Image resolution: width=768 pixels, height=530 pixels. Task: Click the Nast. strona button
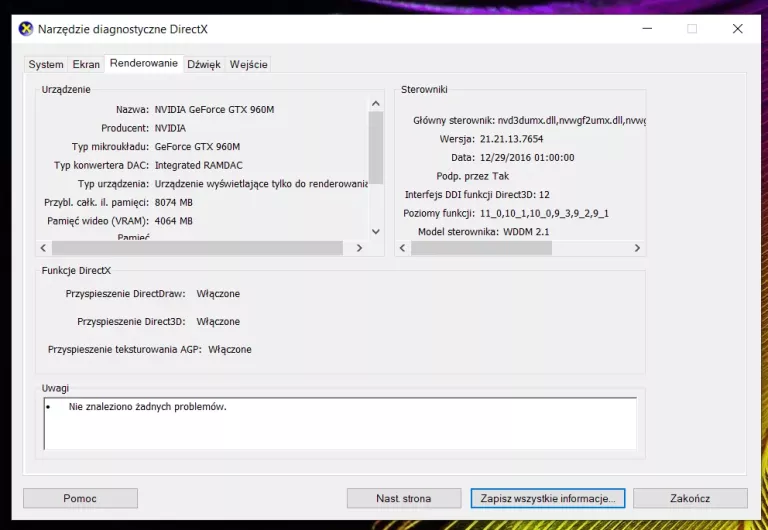404,498
